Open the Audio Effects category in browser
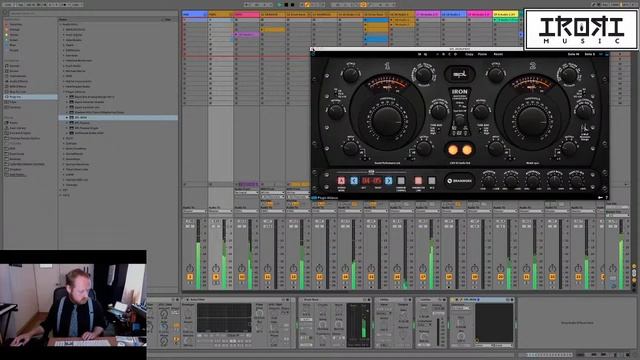640x360 pixels. (18, 81)
